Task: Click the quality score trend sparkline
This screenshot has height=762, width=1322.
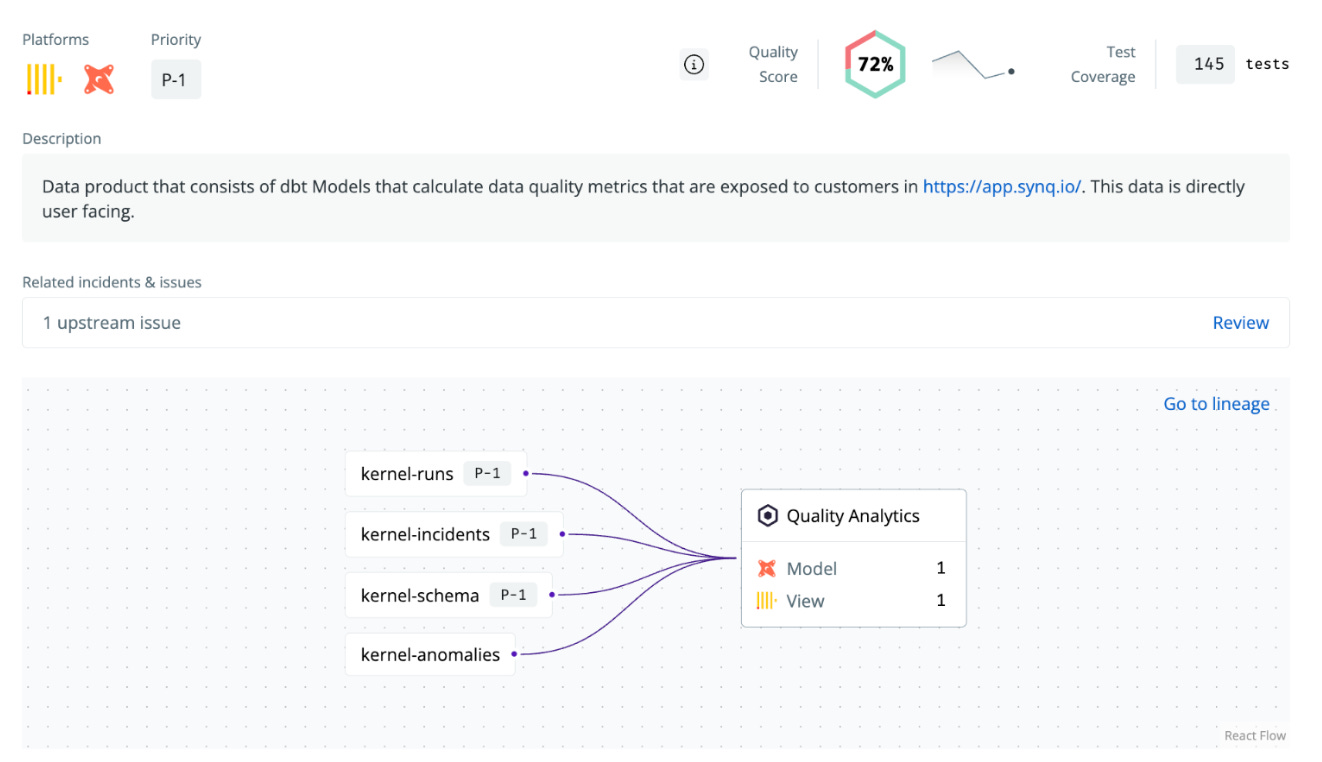Action: 974,65
